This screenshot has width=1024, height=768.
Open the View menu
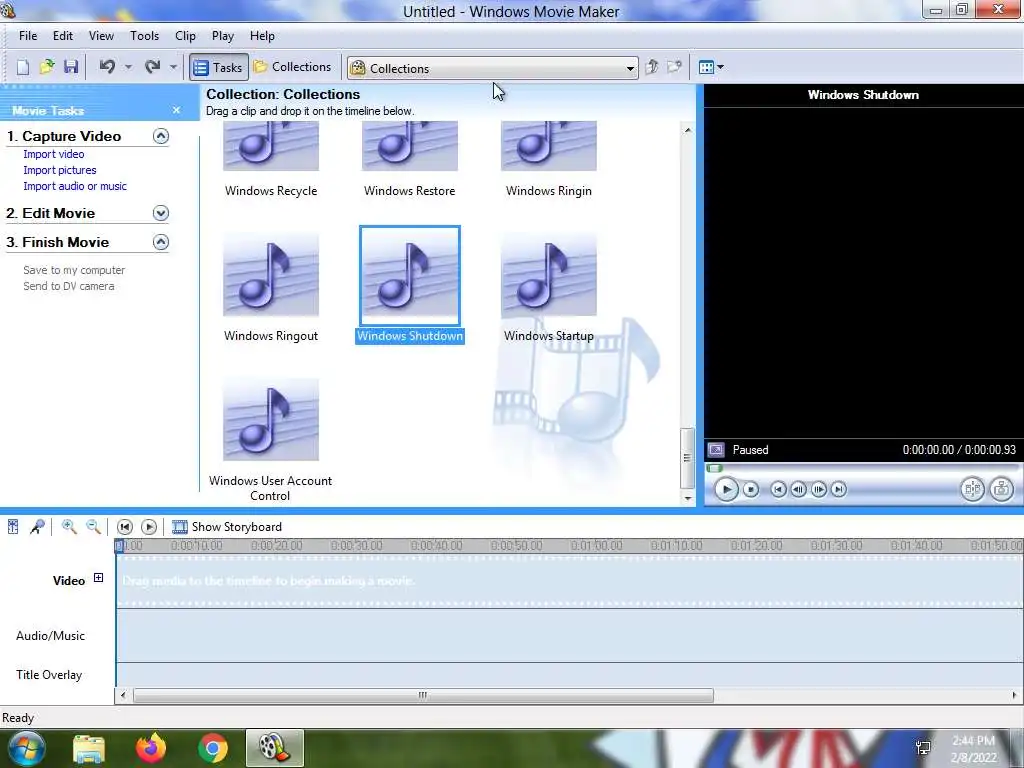click(x=101, y=36)
